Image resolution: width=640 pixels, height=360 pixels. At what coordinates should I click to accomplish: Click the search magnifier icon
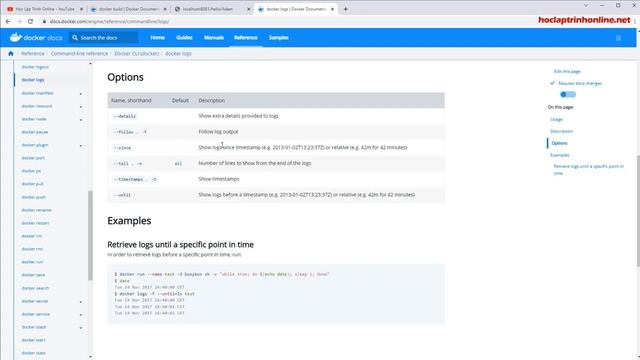coord(75,38)
